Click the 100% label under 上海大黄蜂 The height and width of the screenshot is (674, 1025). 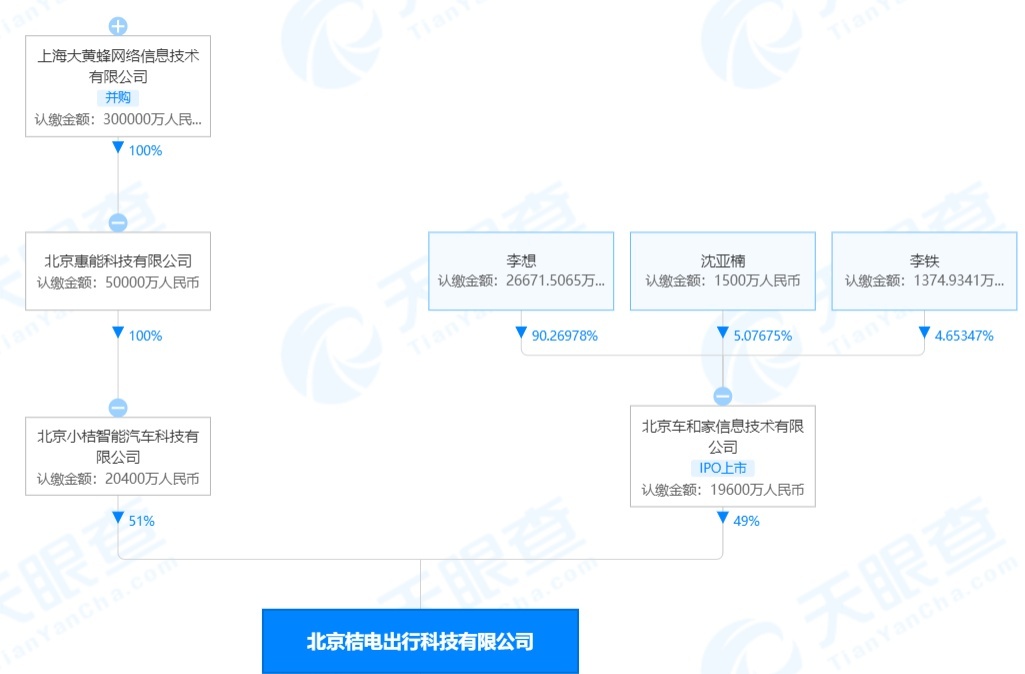[x=145, y=150]
